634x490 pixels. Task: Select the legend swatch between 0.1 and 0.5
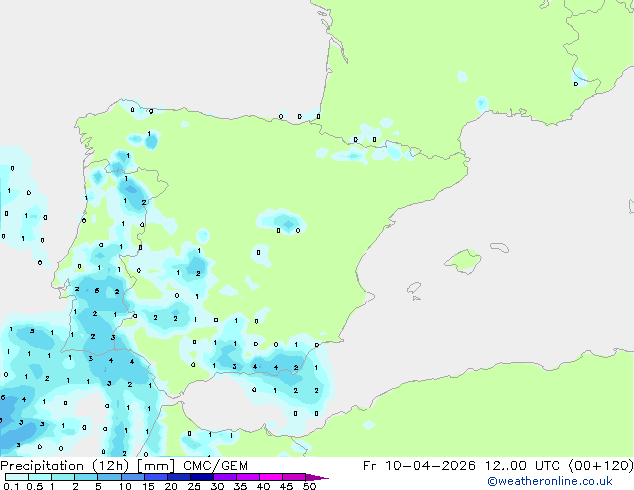tap(17, 477)
